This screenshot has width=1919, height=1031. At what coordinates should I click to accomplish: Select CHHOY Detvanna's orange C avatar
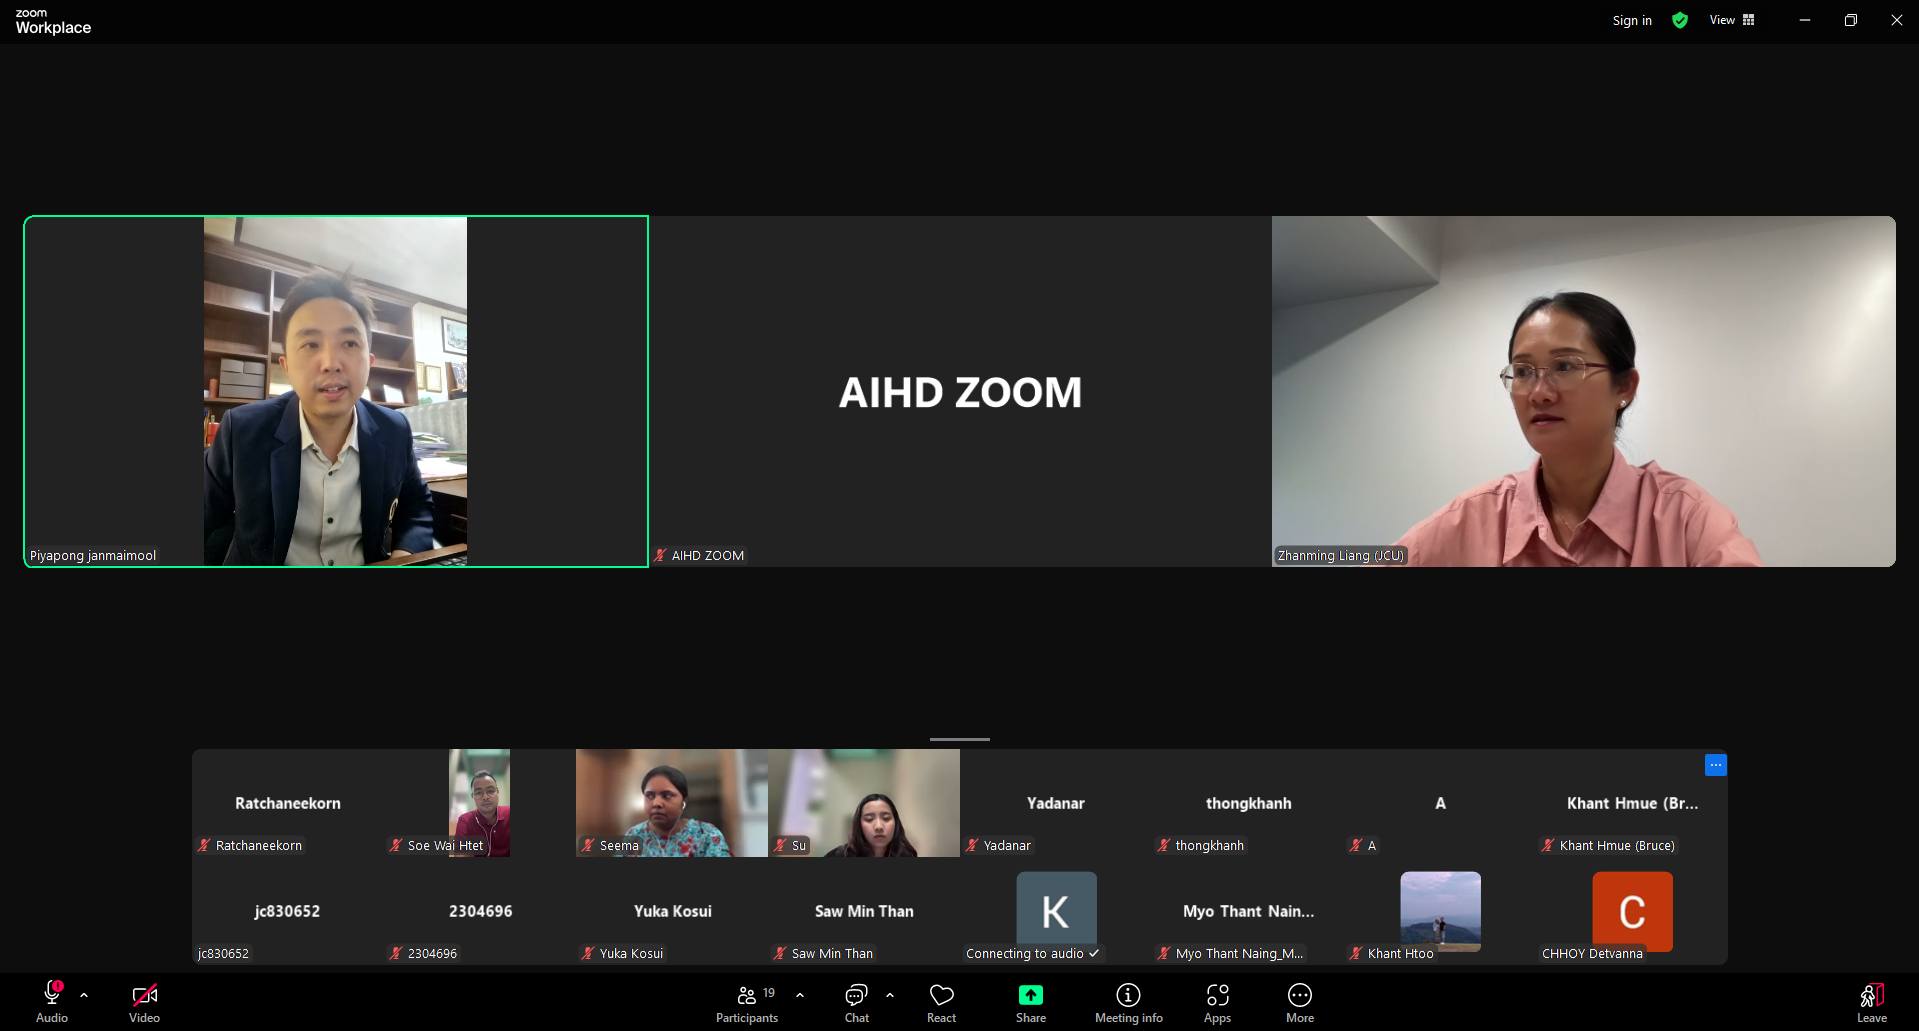tap(1632, 911)
